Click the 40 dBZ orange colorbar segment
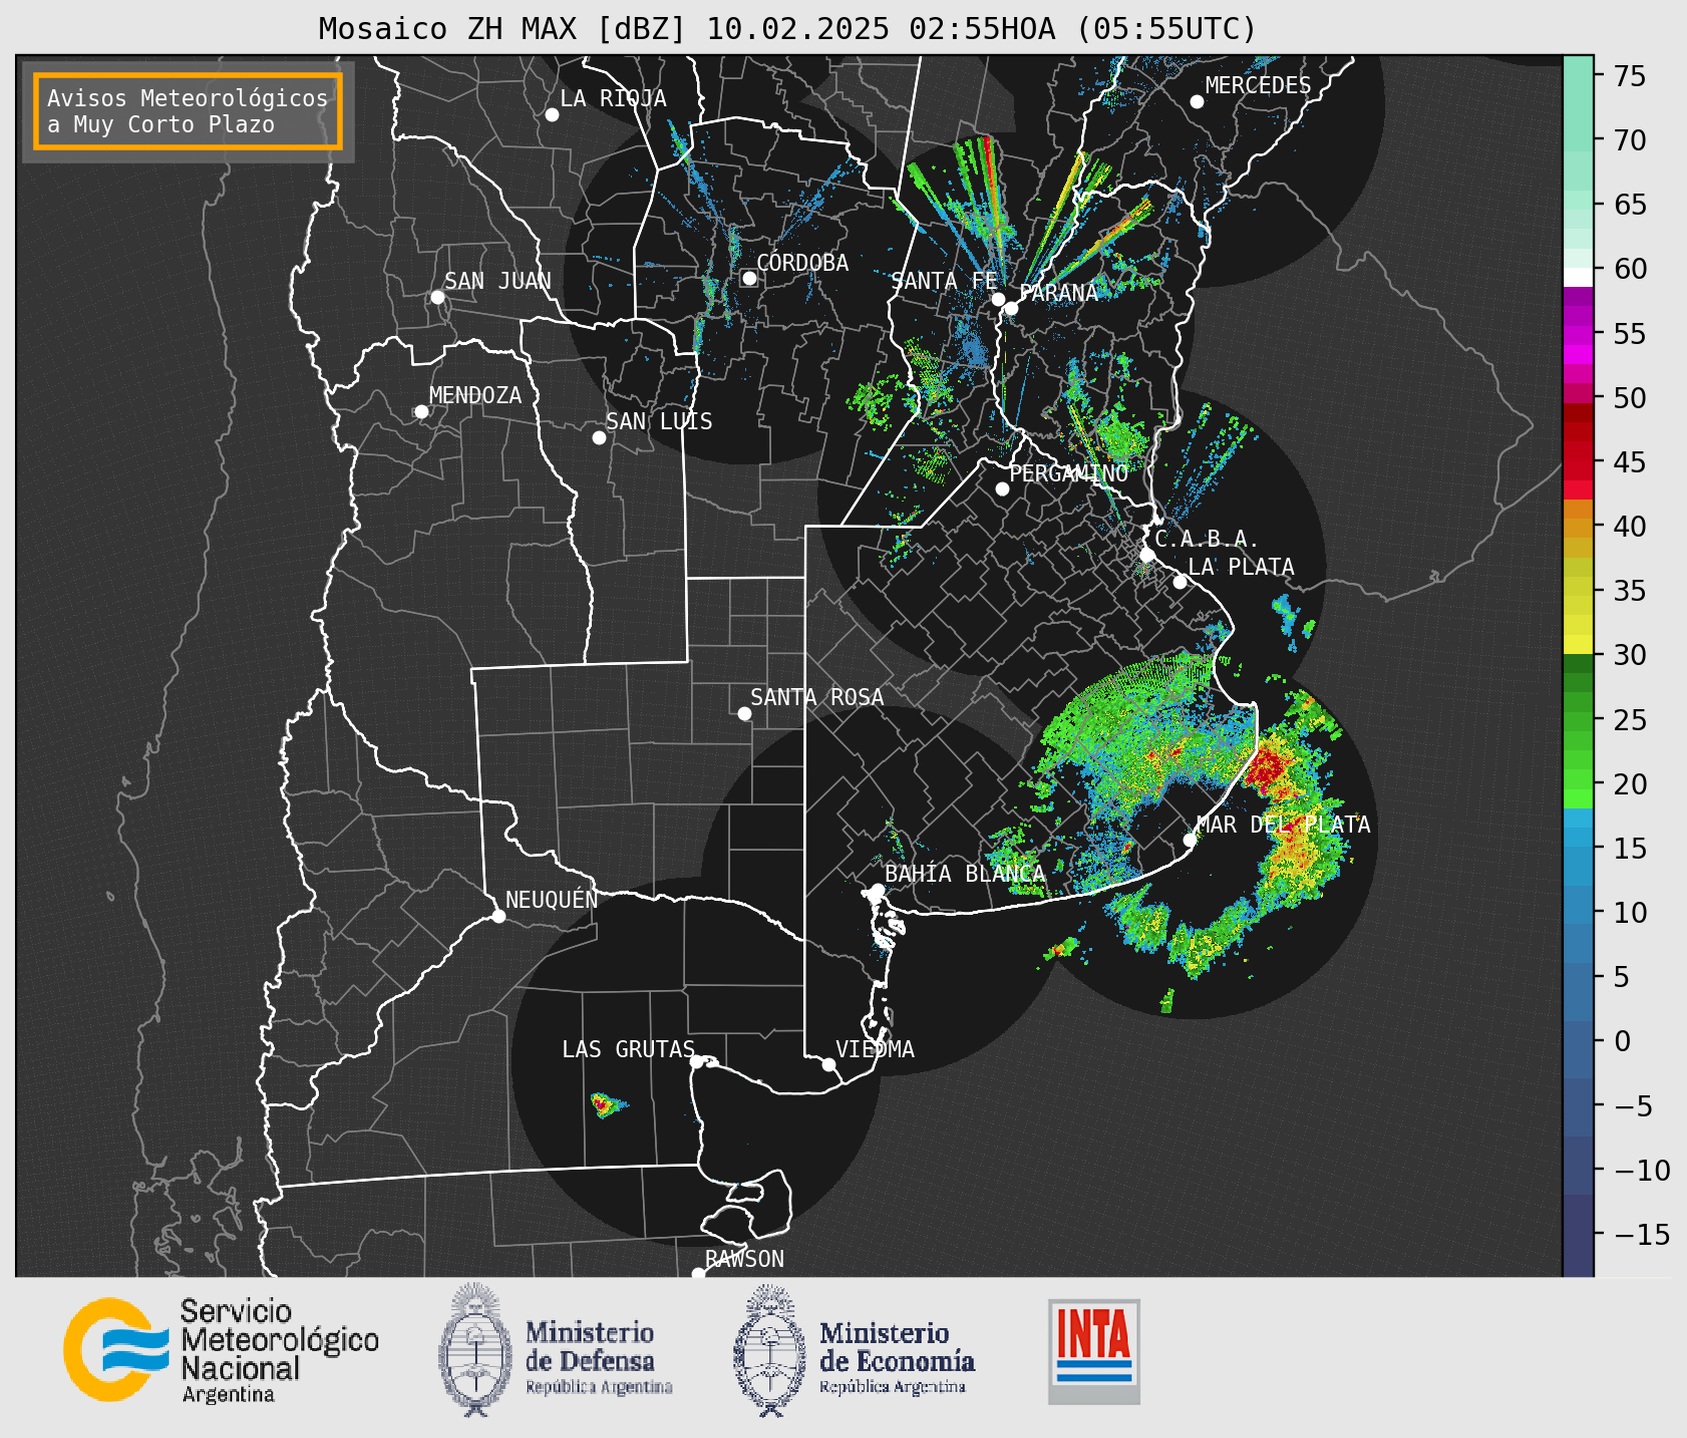The height and width of the screenshot is (1438, 1687). tap(1578, 527)
